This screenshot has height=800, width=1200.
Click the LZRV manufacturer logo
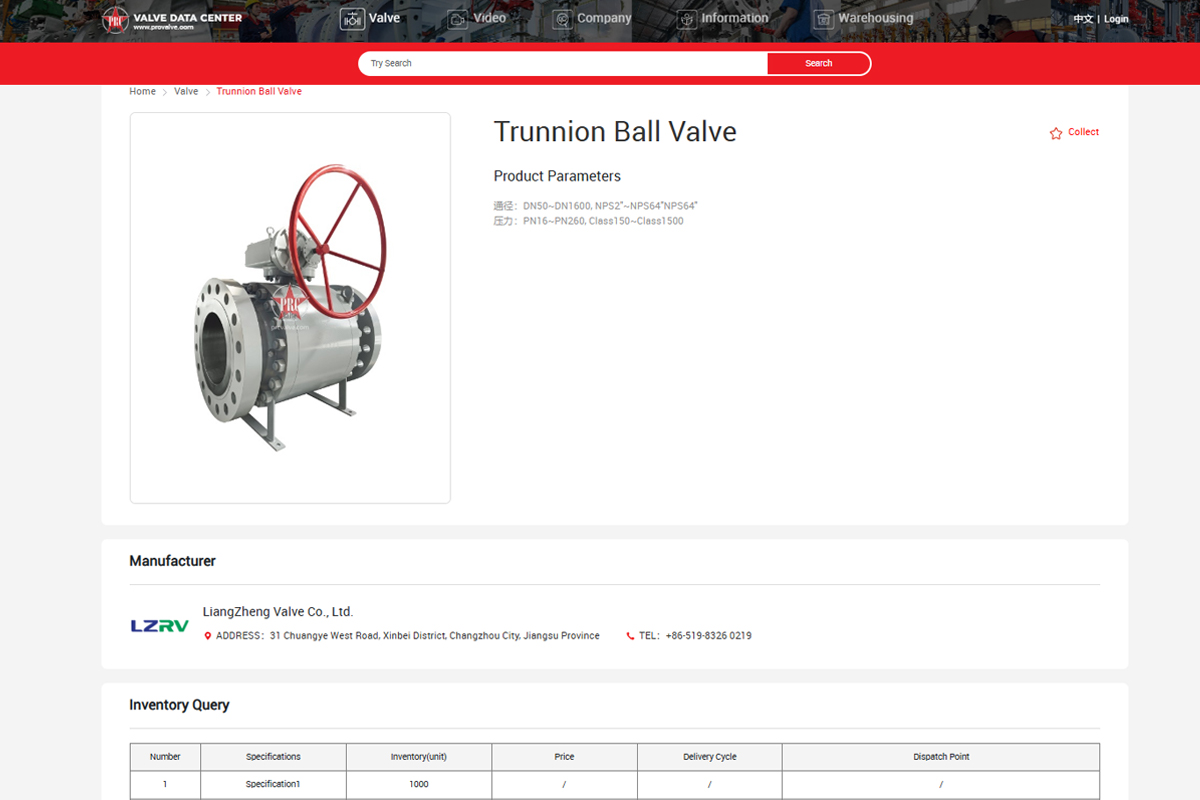click(160, 626)
